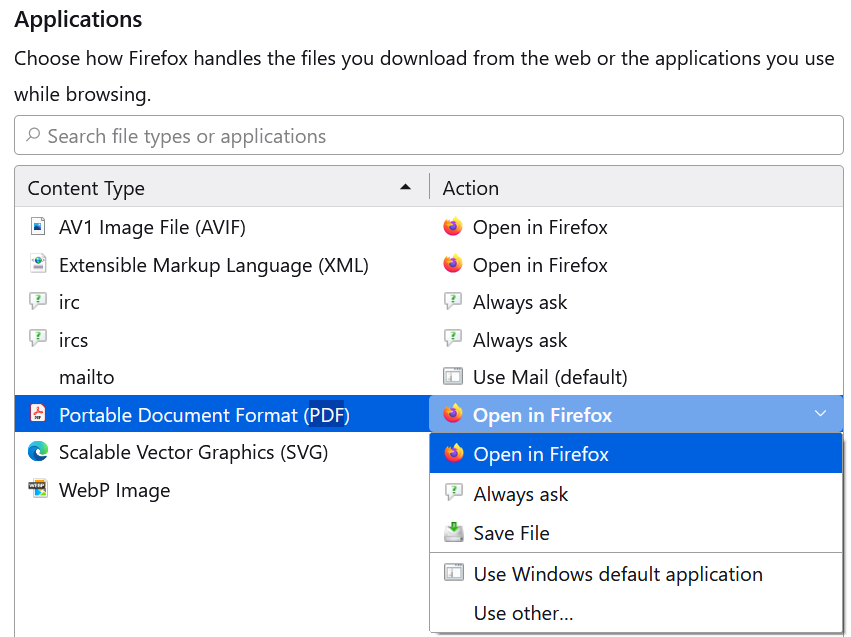Open the mailto action dropdown
851x637 pixels.
pos(635,377)
